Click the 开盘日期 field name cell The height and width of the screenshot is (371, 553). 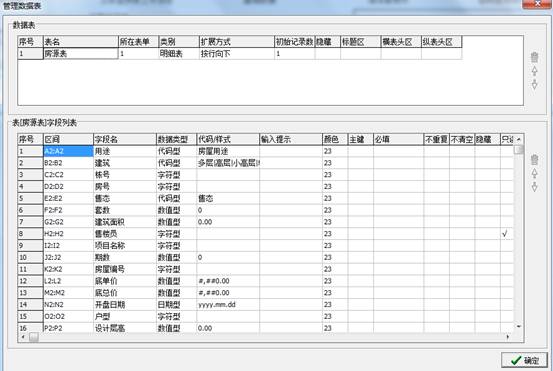[x=124, y=304]
